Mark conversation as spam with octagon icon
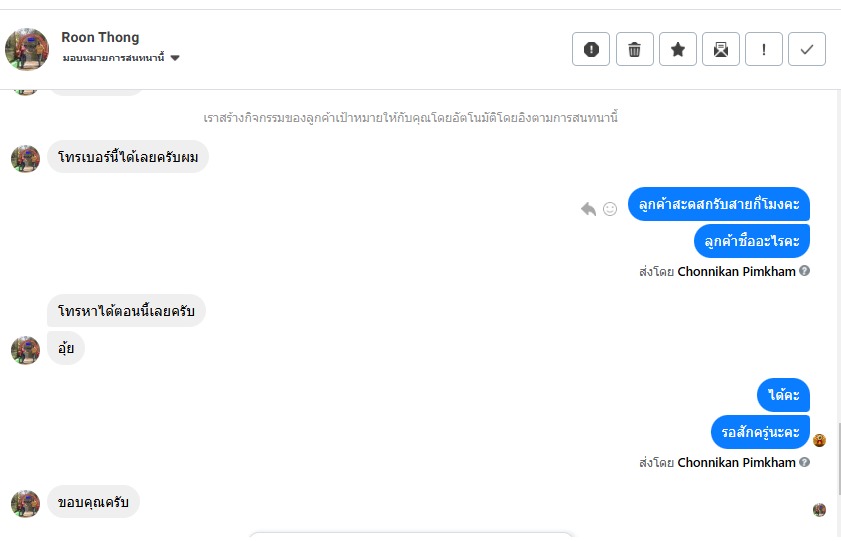The image size is (841, 541). click(x=591, y=49)
